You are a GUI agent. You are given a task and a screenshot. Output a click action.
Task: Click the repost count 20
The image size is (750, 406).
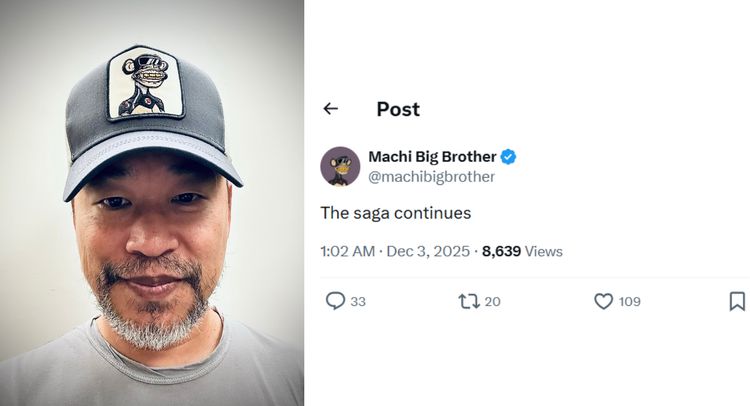point(492,302)
